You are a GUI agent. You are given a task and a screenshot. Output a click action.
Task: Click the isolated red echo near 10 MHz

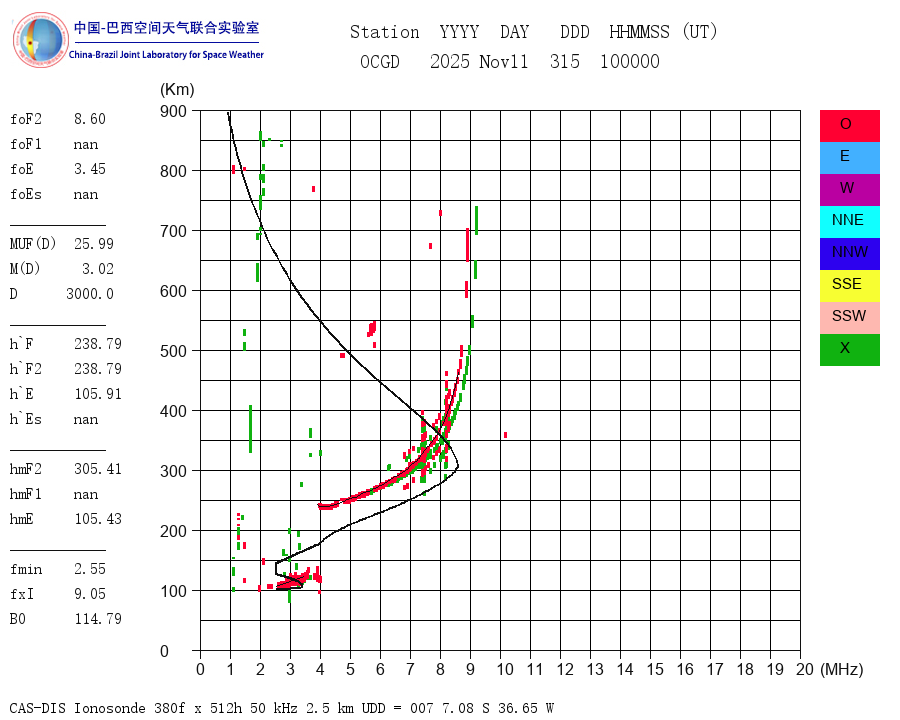pyautogui.click(x=505, y=435)
